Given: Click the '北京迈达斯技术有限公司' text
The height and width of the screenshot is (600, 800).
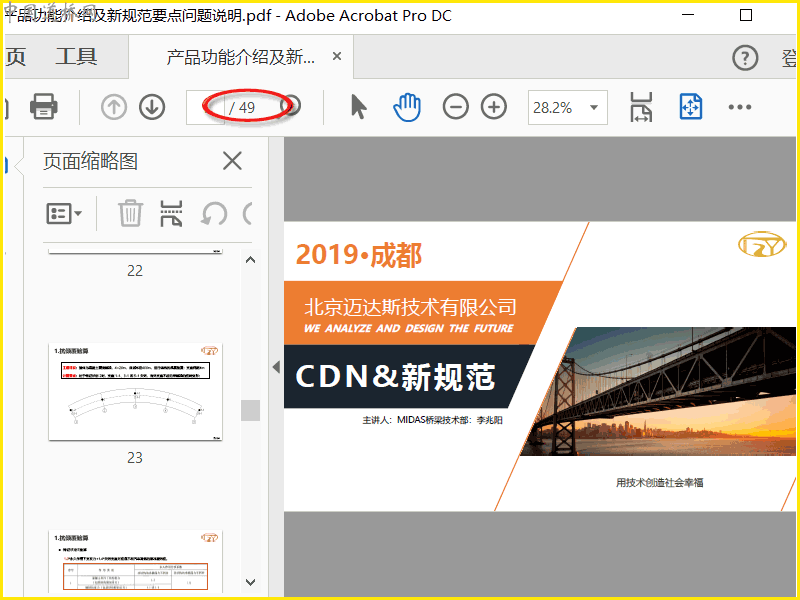Looking at the screenshot, I should coord(410,307).
